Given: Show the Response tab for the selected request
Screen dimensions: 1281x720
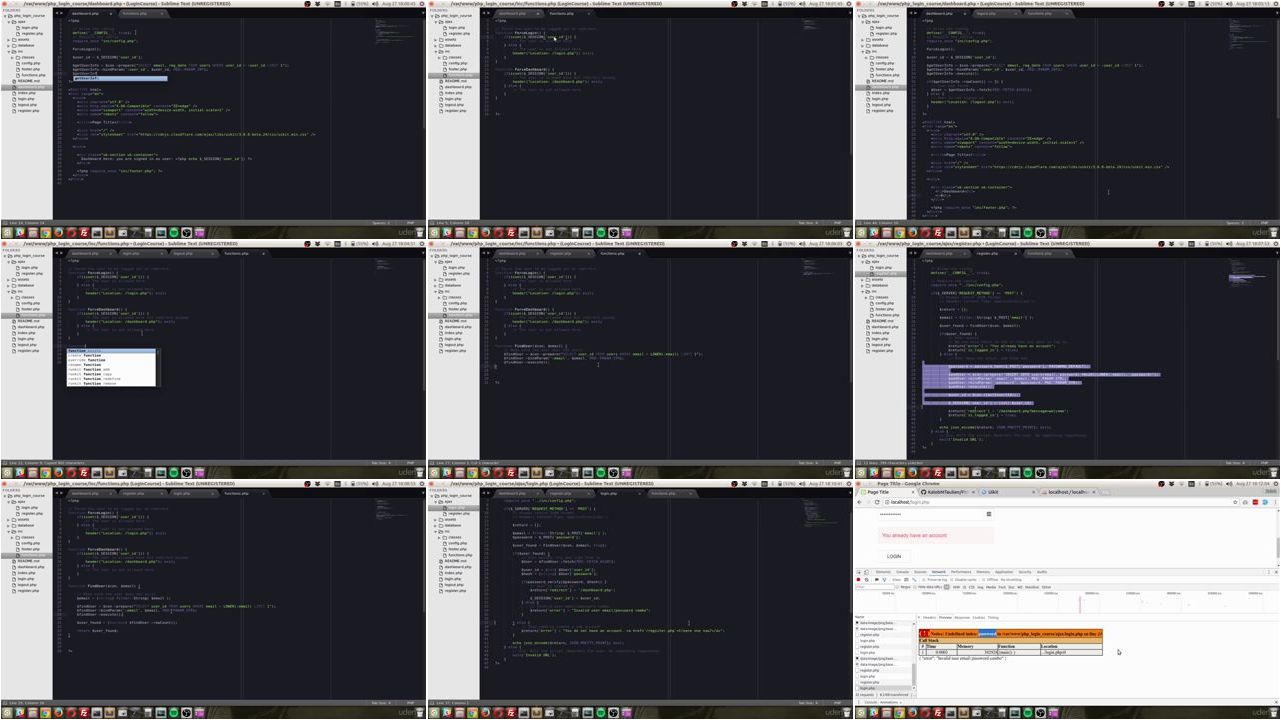Looking at the screenshot, I should (x=962, y=617).
